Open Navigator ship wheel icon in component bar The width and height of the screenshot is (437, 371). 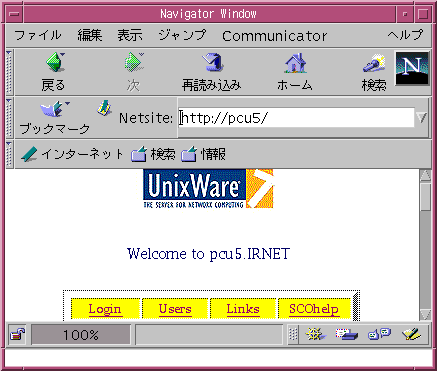pyautogui.click(x=315, y=334)
